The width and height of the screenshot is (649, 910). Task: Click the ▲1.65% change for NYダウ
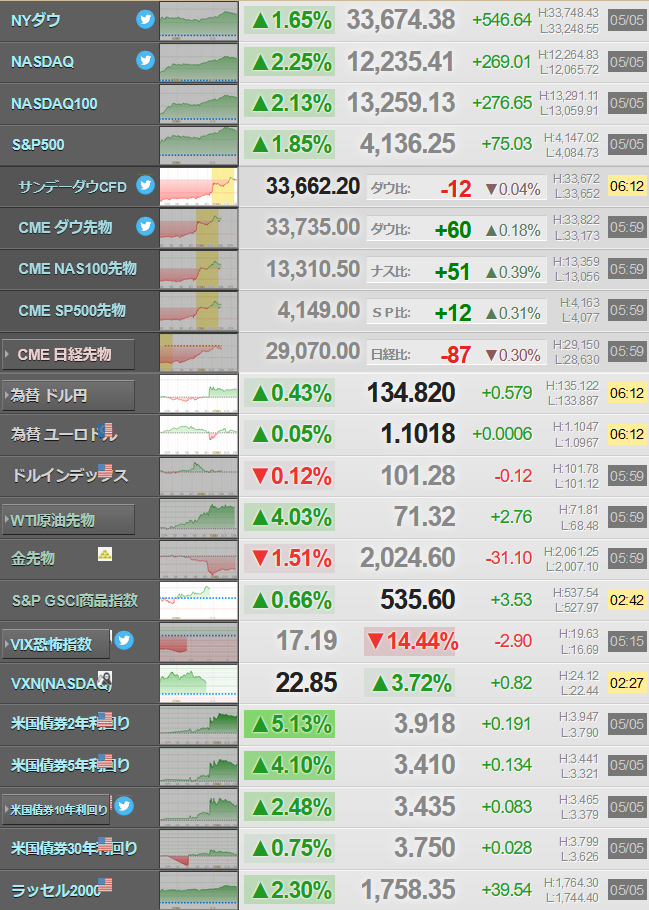click(290, 20)
